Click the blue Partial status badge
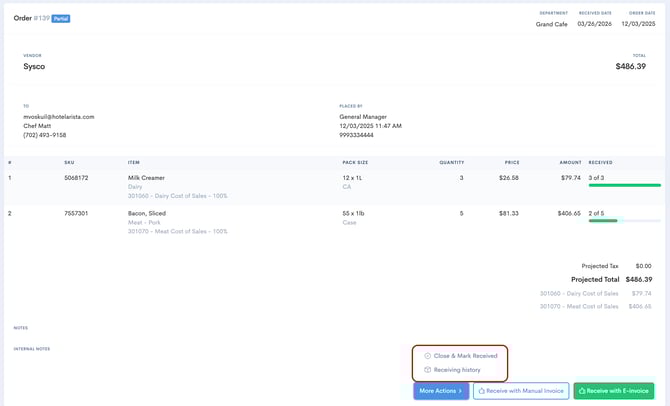Screen dimensions: 670x406 tap(61, 18)
